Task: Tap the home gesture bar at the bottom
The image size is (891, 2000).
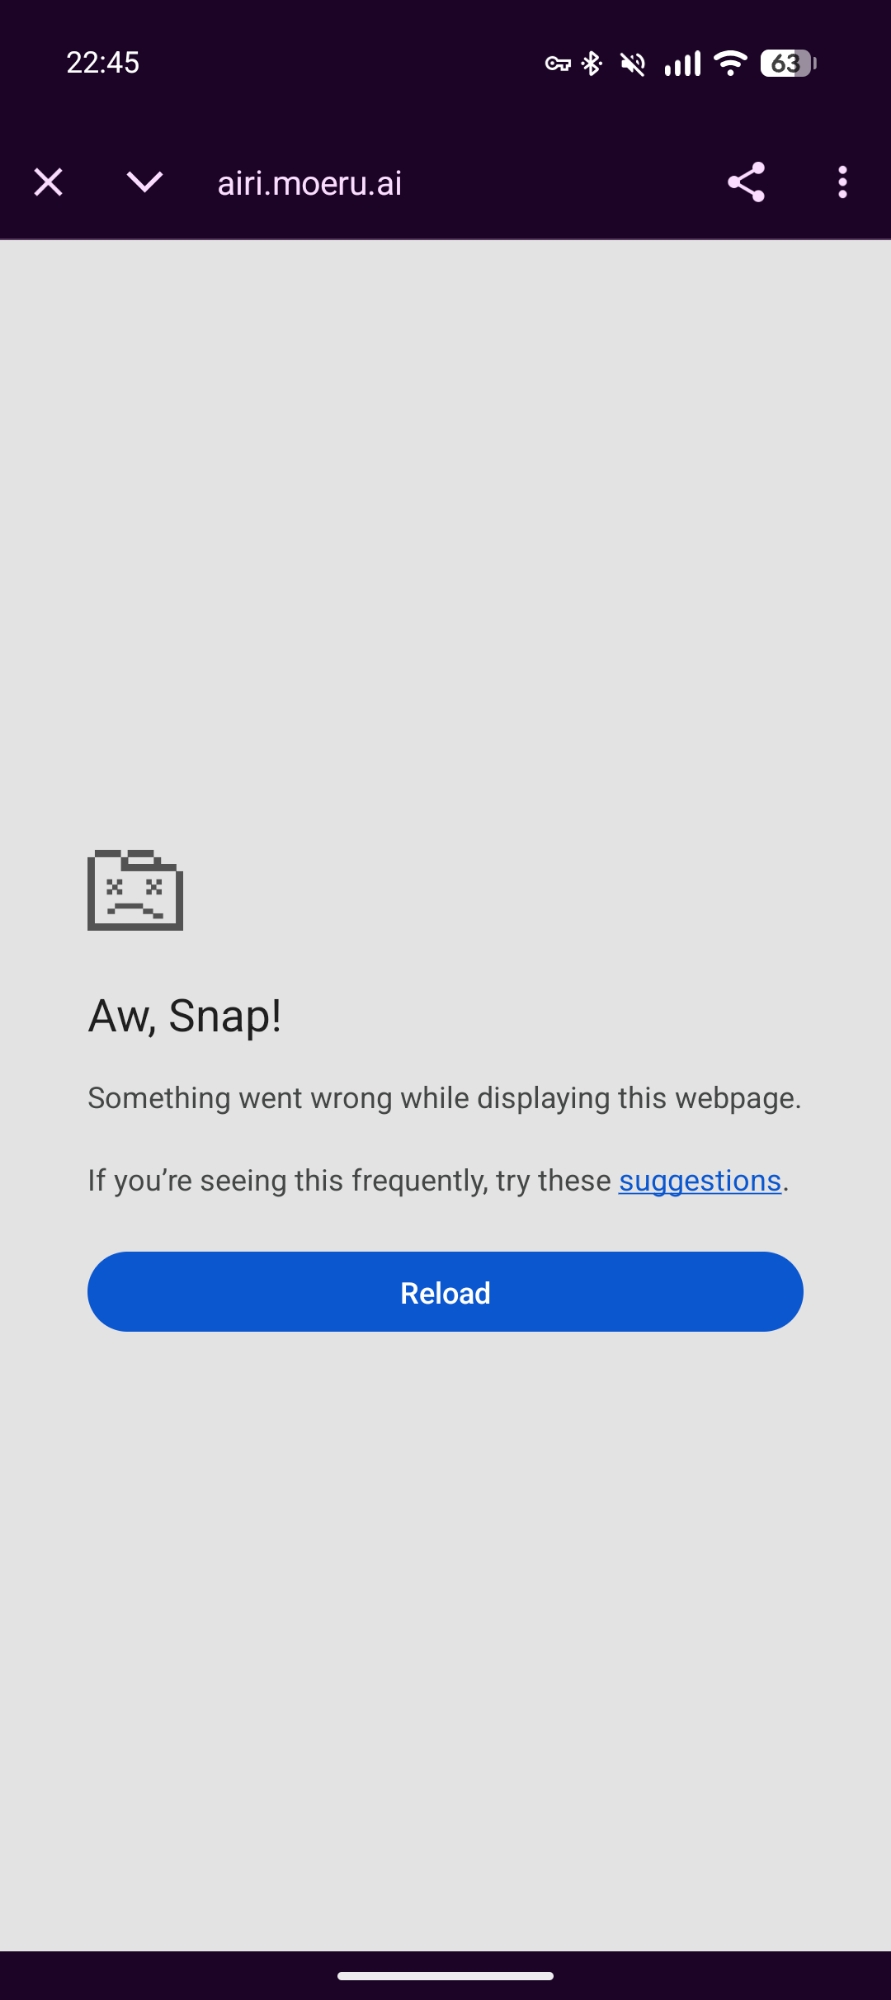Action: point(445,1976)
